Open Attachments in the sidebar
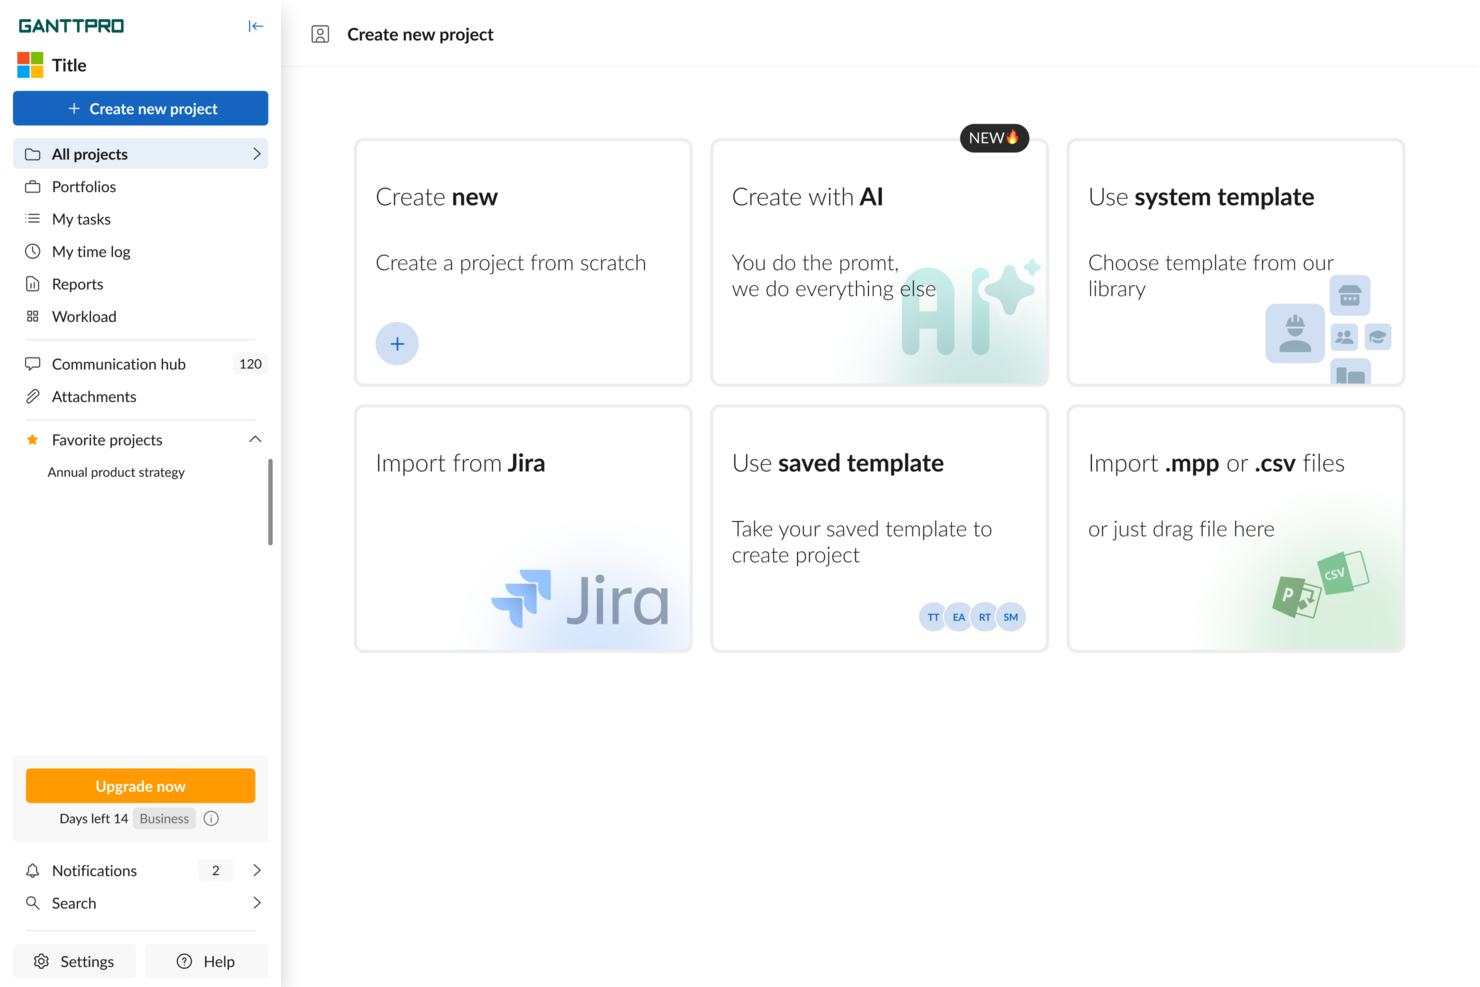Viewport: 1480px width, 987px height. [x=140, y=397]
